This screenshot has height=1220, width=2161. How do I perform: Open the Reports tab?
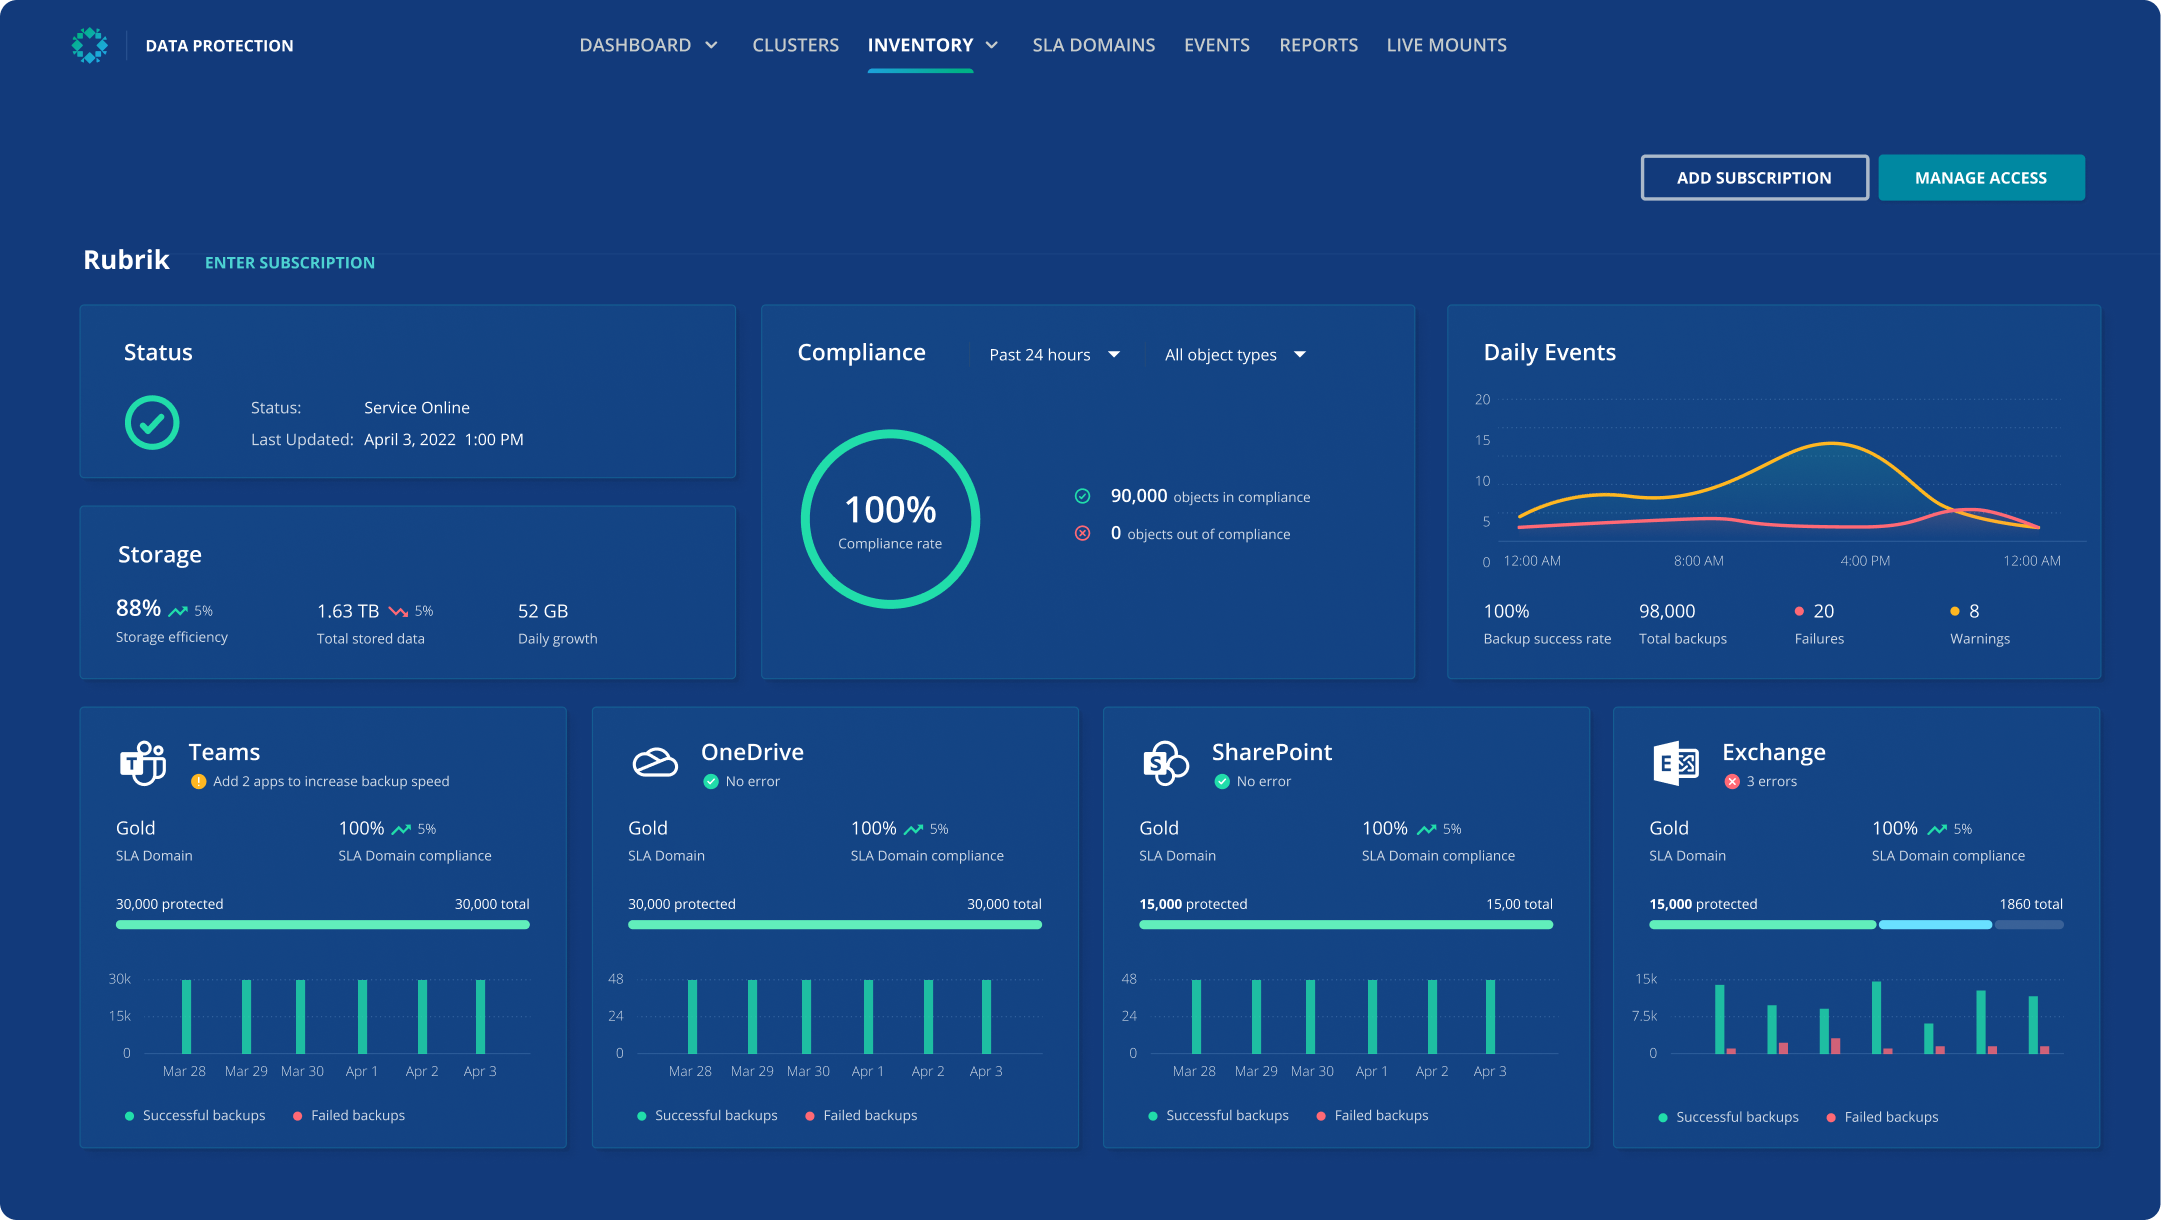coord(1318,45)
